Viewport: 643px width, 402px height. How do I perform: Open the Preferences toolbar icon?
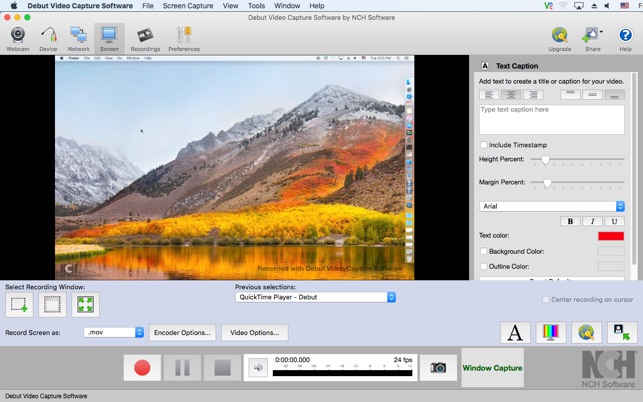point(184,38)
